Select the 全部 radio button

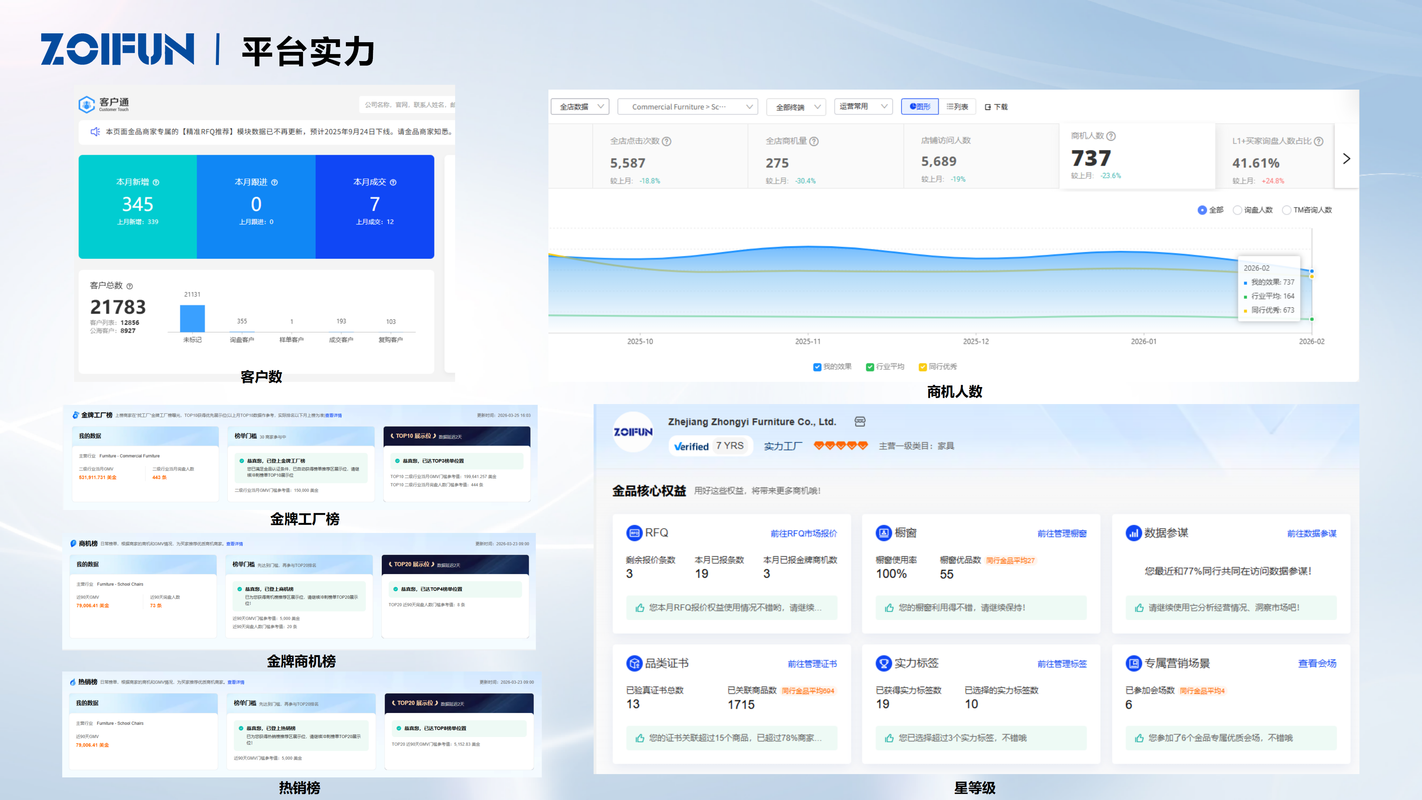point(1202,210)
